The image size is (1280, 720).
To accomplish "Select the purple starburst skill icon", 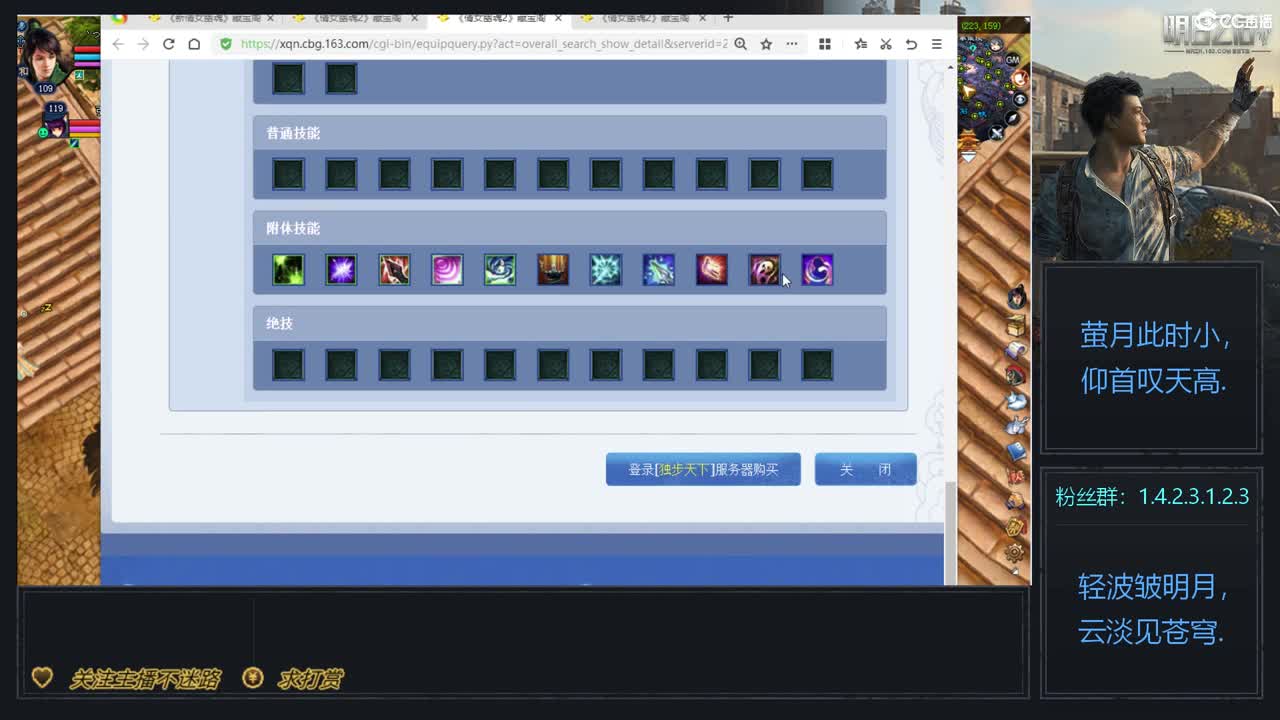I will click(341, 270).
